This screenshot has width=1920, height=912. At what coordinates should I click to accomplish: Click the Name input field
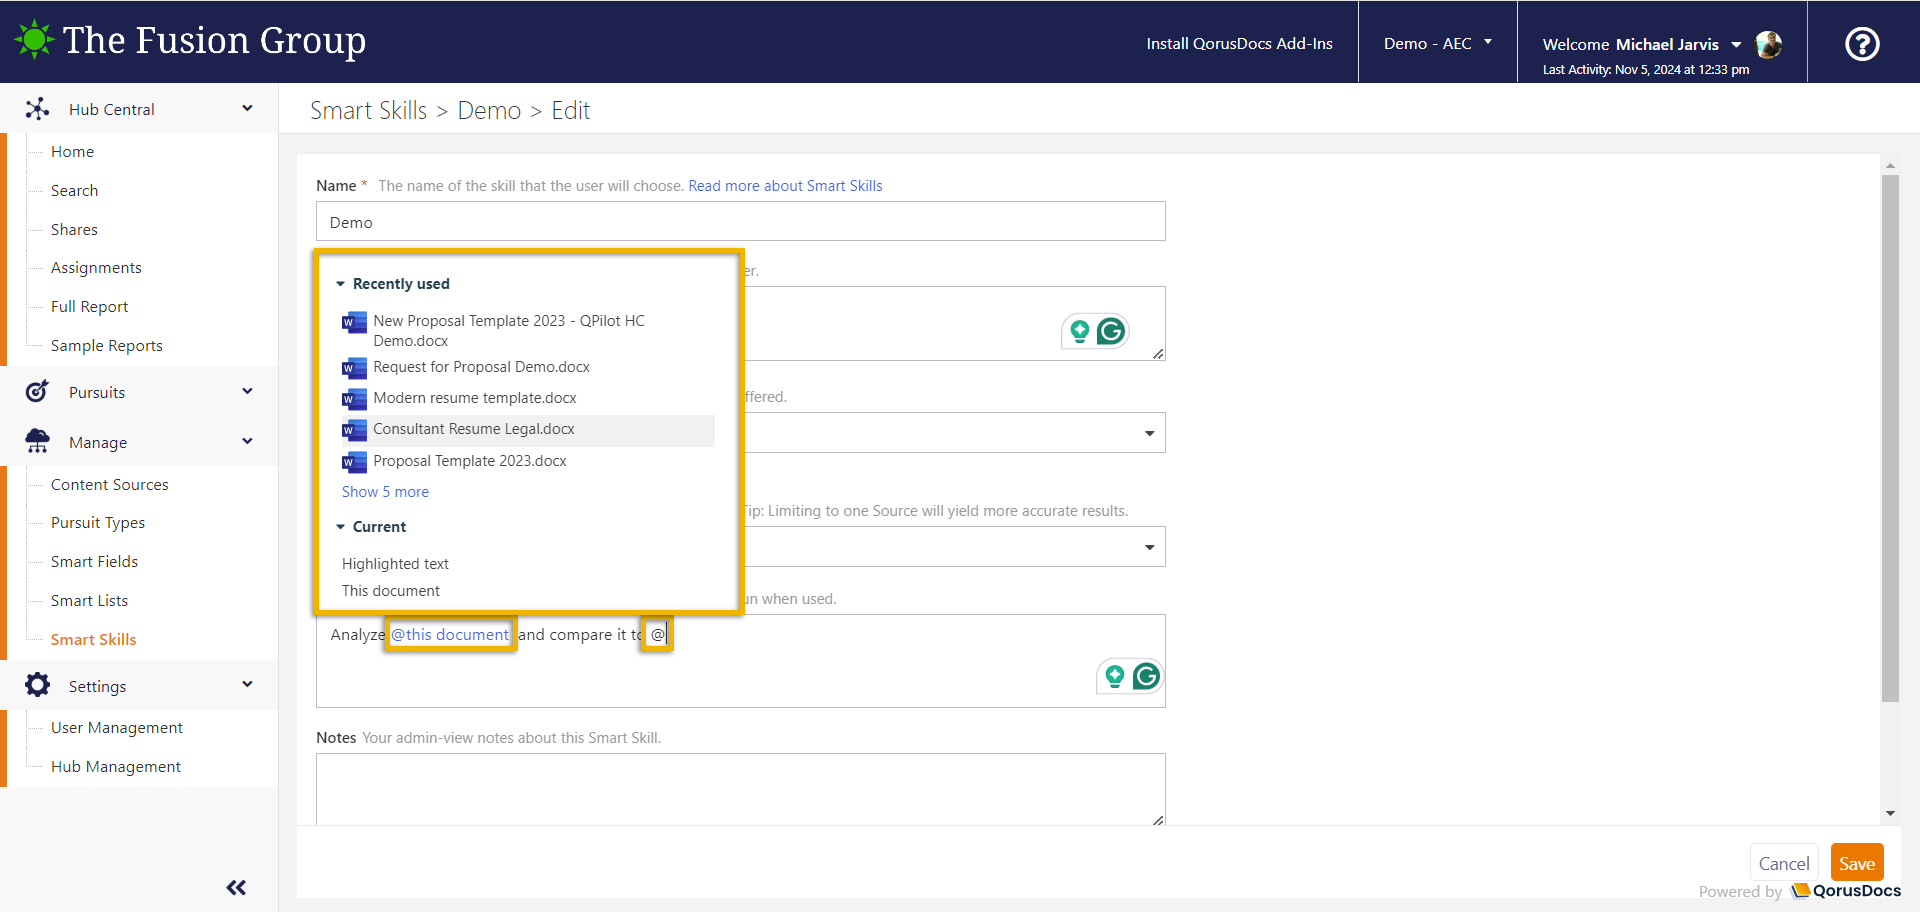pyautogui.click(x=740, y=222)
